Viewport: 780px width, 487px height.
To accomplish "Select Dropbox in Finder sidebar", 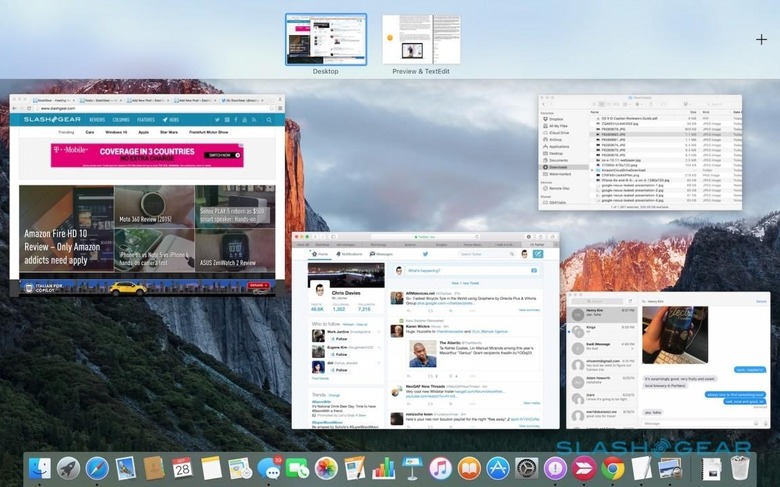I will [556, 119].
